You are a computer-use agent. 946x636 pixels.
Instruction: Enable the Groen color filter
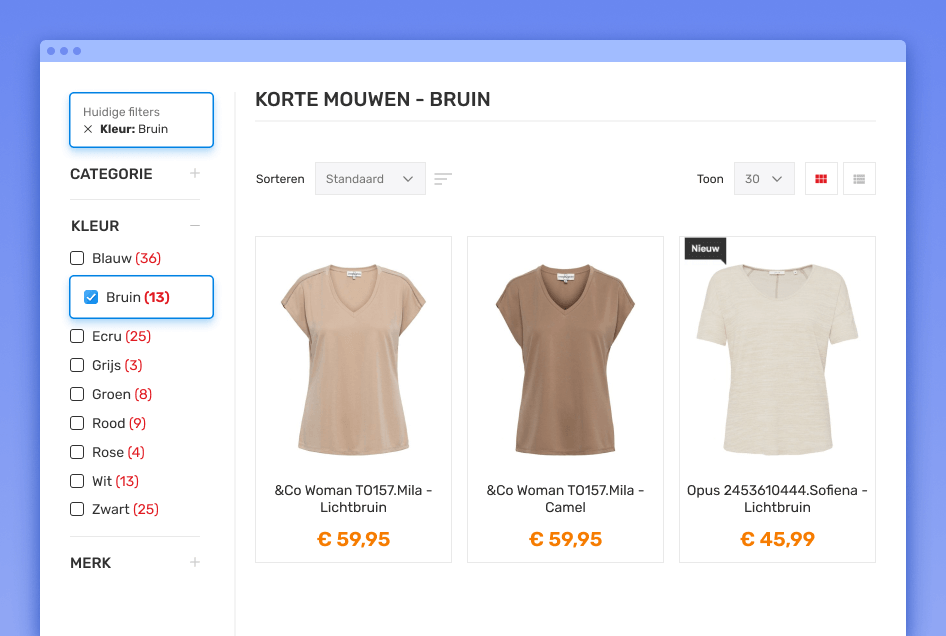77,394
